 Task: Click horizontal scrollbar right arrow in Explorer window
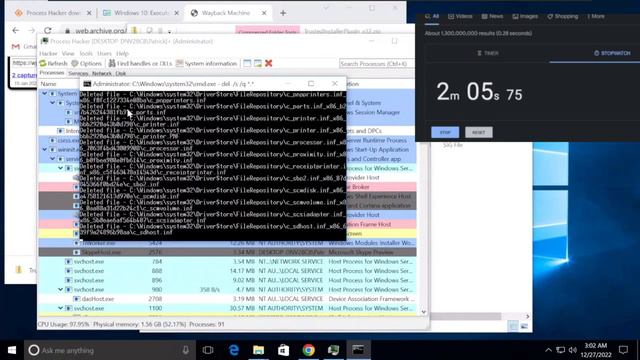click(x=527, y=316)
